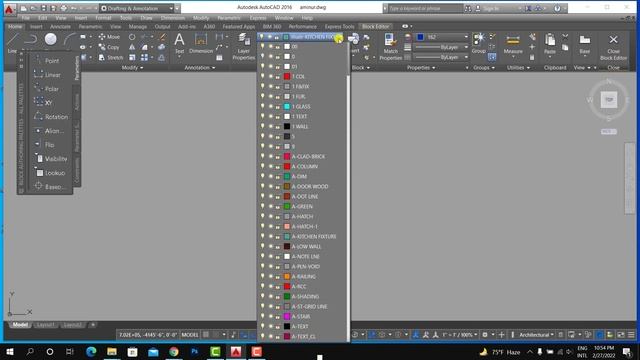640x360 pixels.
Task: Open the Measure tool
Action: tap(513, 44)
